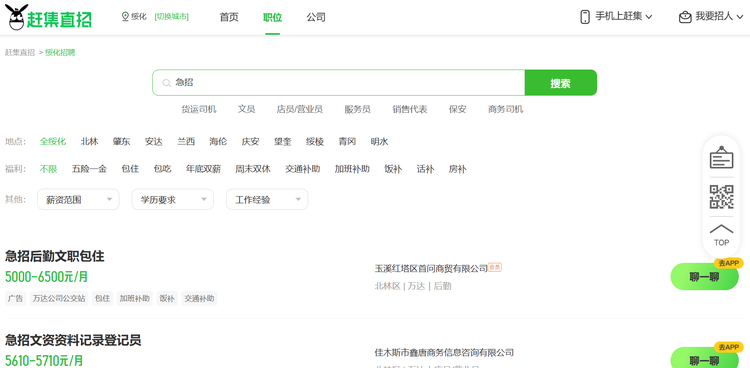Filter location by 望奎
The image size is (750, 368).
[283, 142]
